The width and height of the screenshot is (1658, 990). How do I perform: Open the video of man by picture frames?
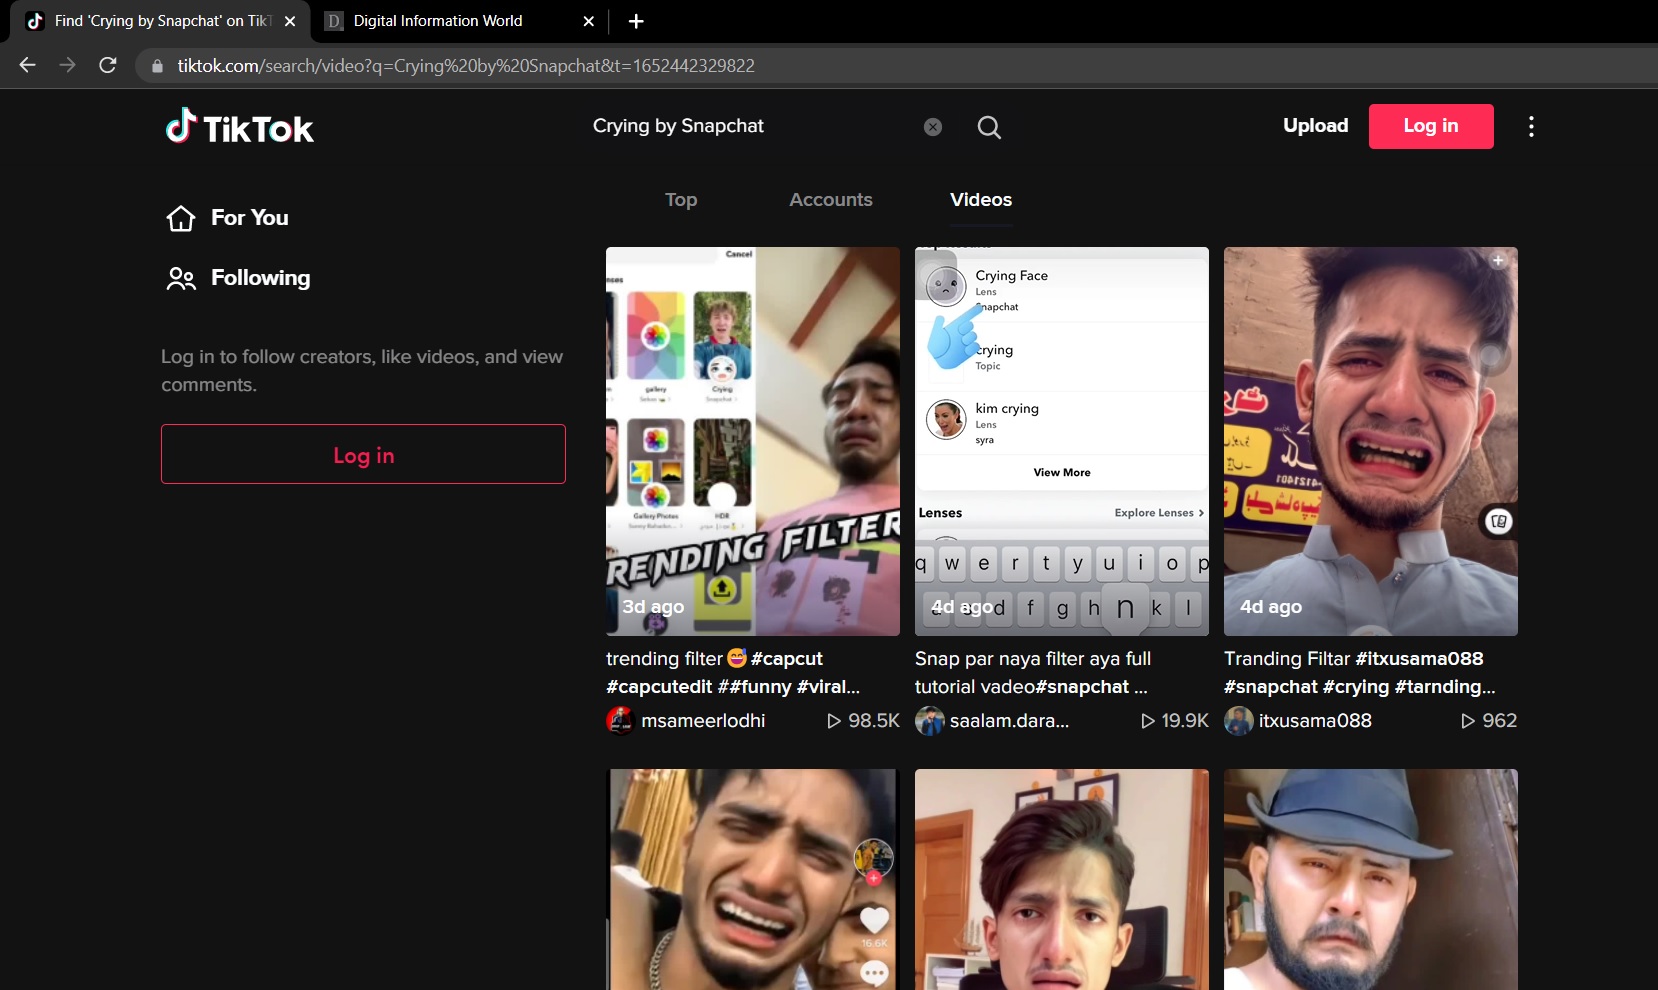[x=1062, y=880]
